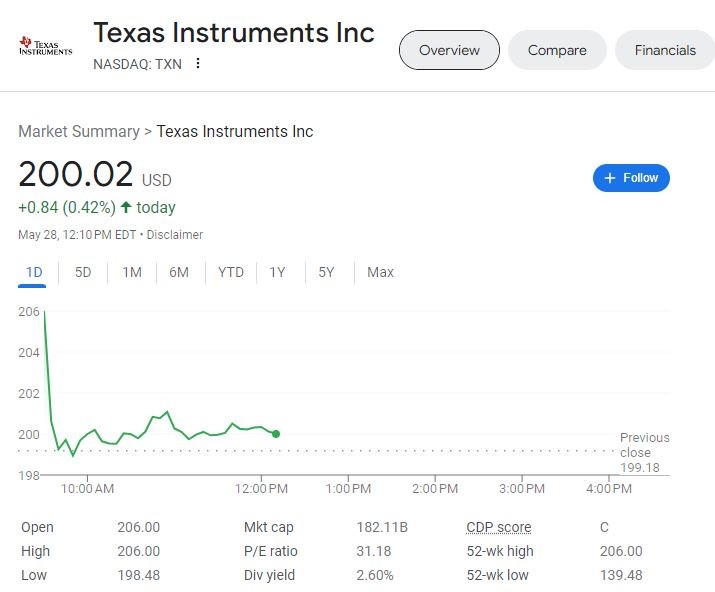
Task: Click the Previous close label on chart
Action: [x=644, y=445]
